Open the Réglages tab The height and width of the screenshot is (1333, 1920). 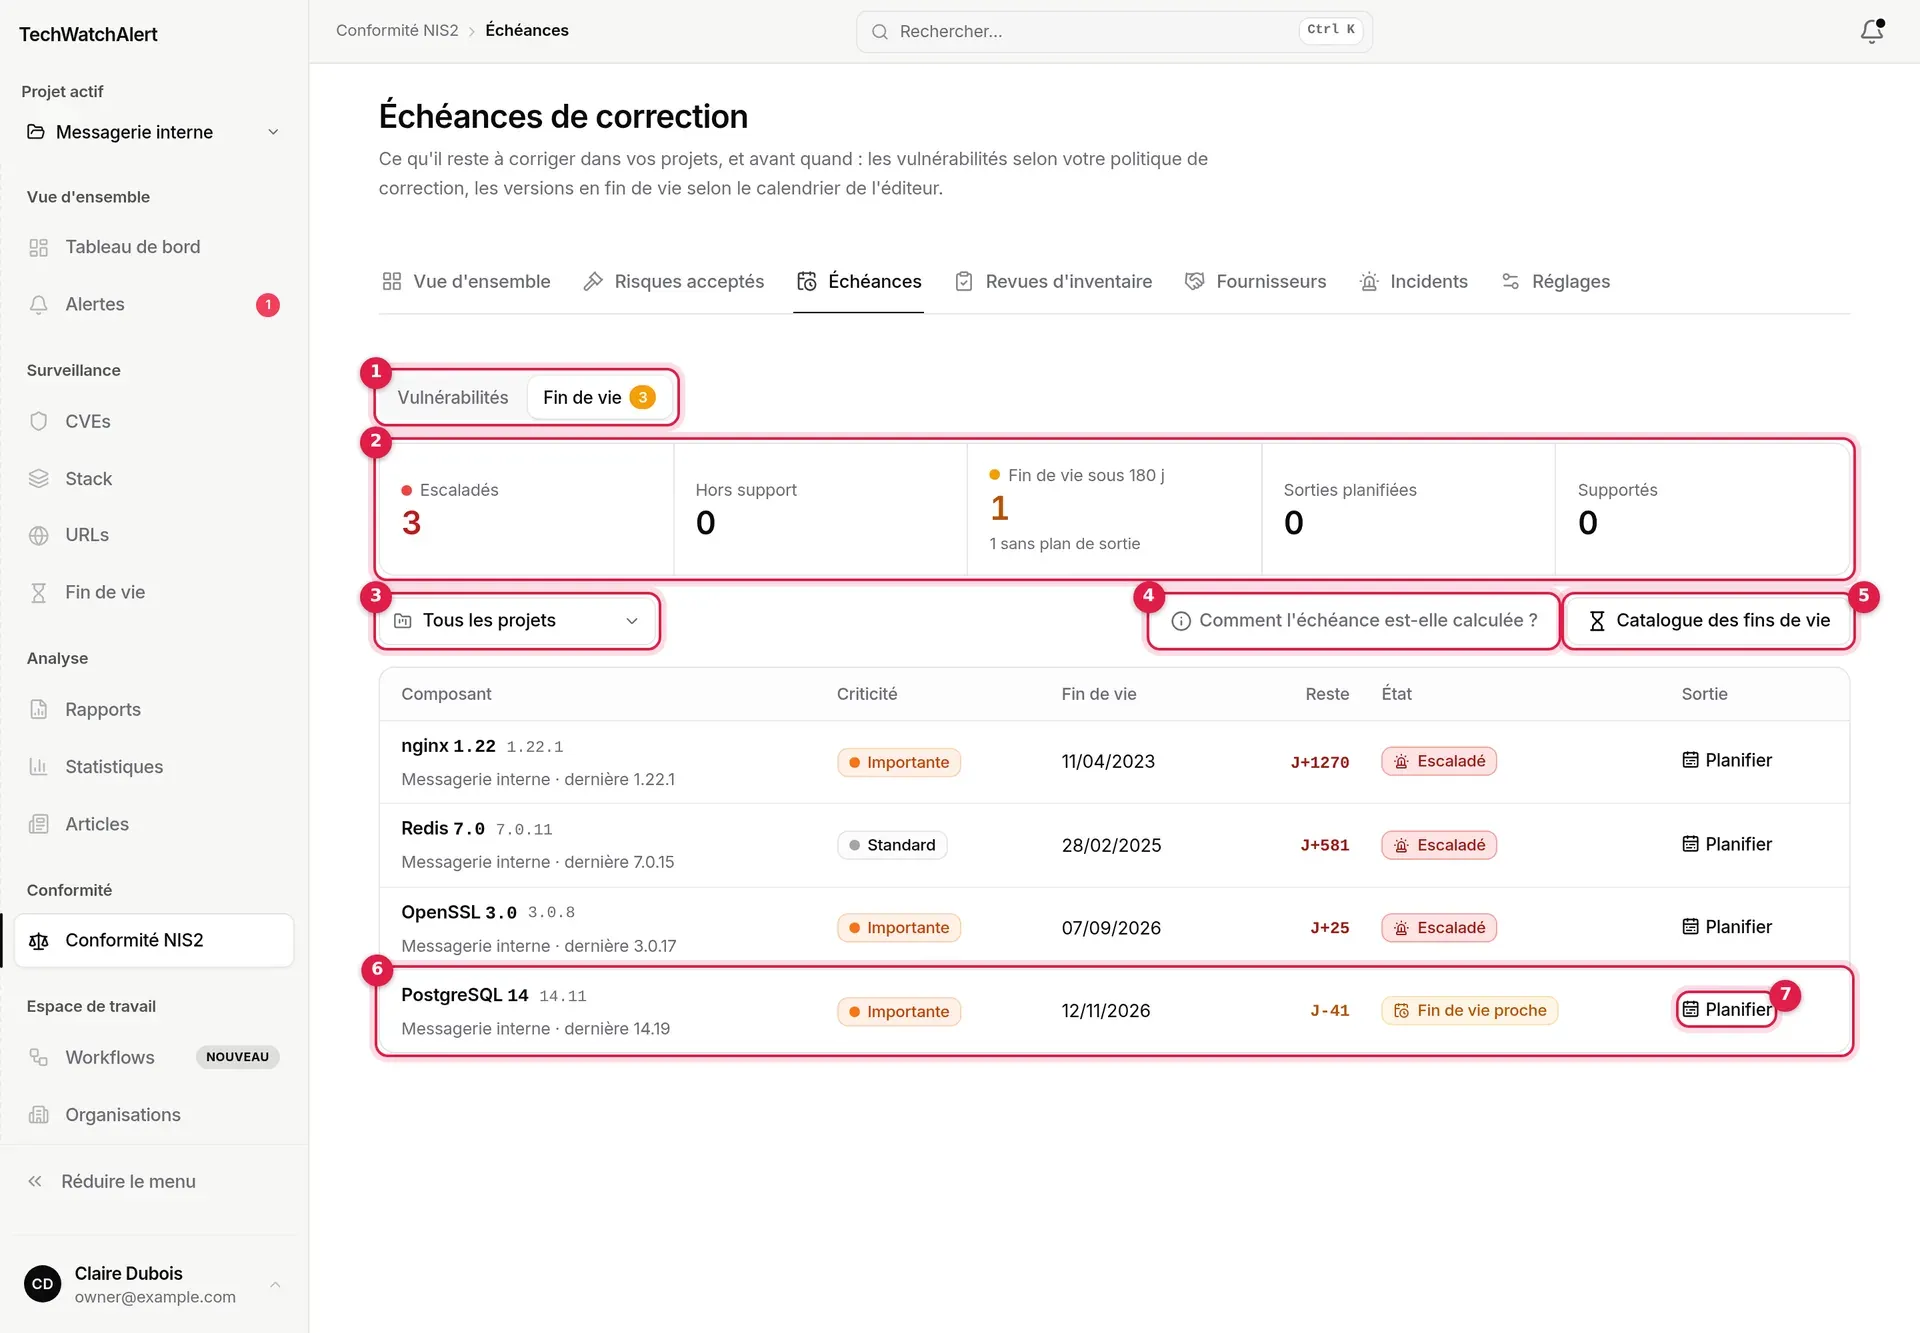(1555, 281)
